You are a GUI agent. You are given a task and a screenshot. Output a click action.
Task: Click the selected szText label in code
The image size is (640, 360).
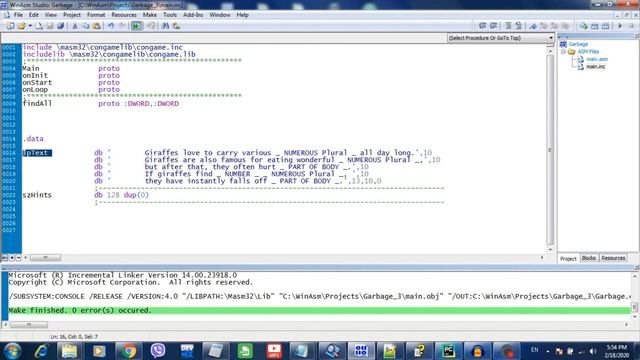pos(37,153)
